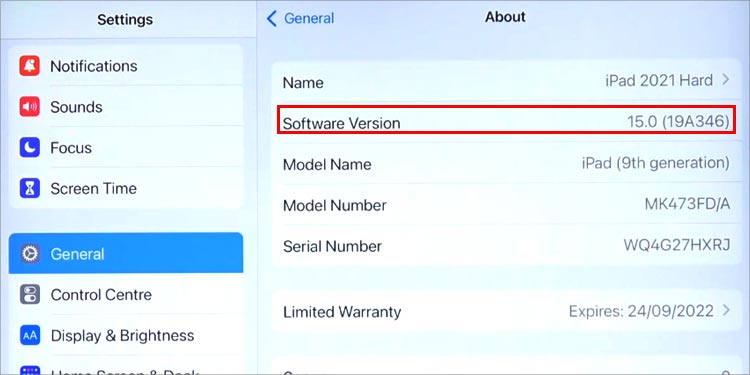Tap the Control Centre switches icon
750x375 pixels.
30,295
